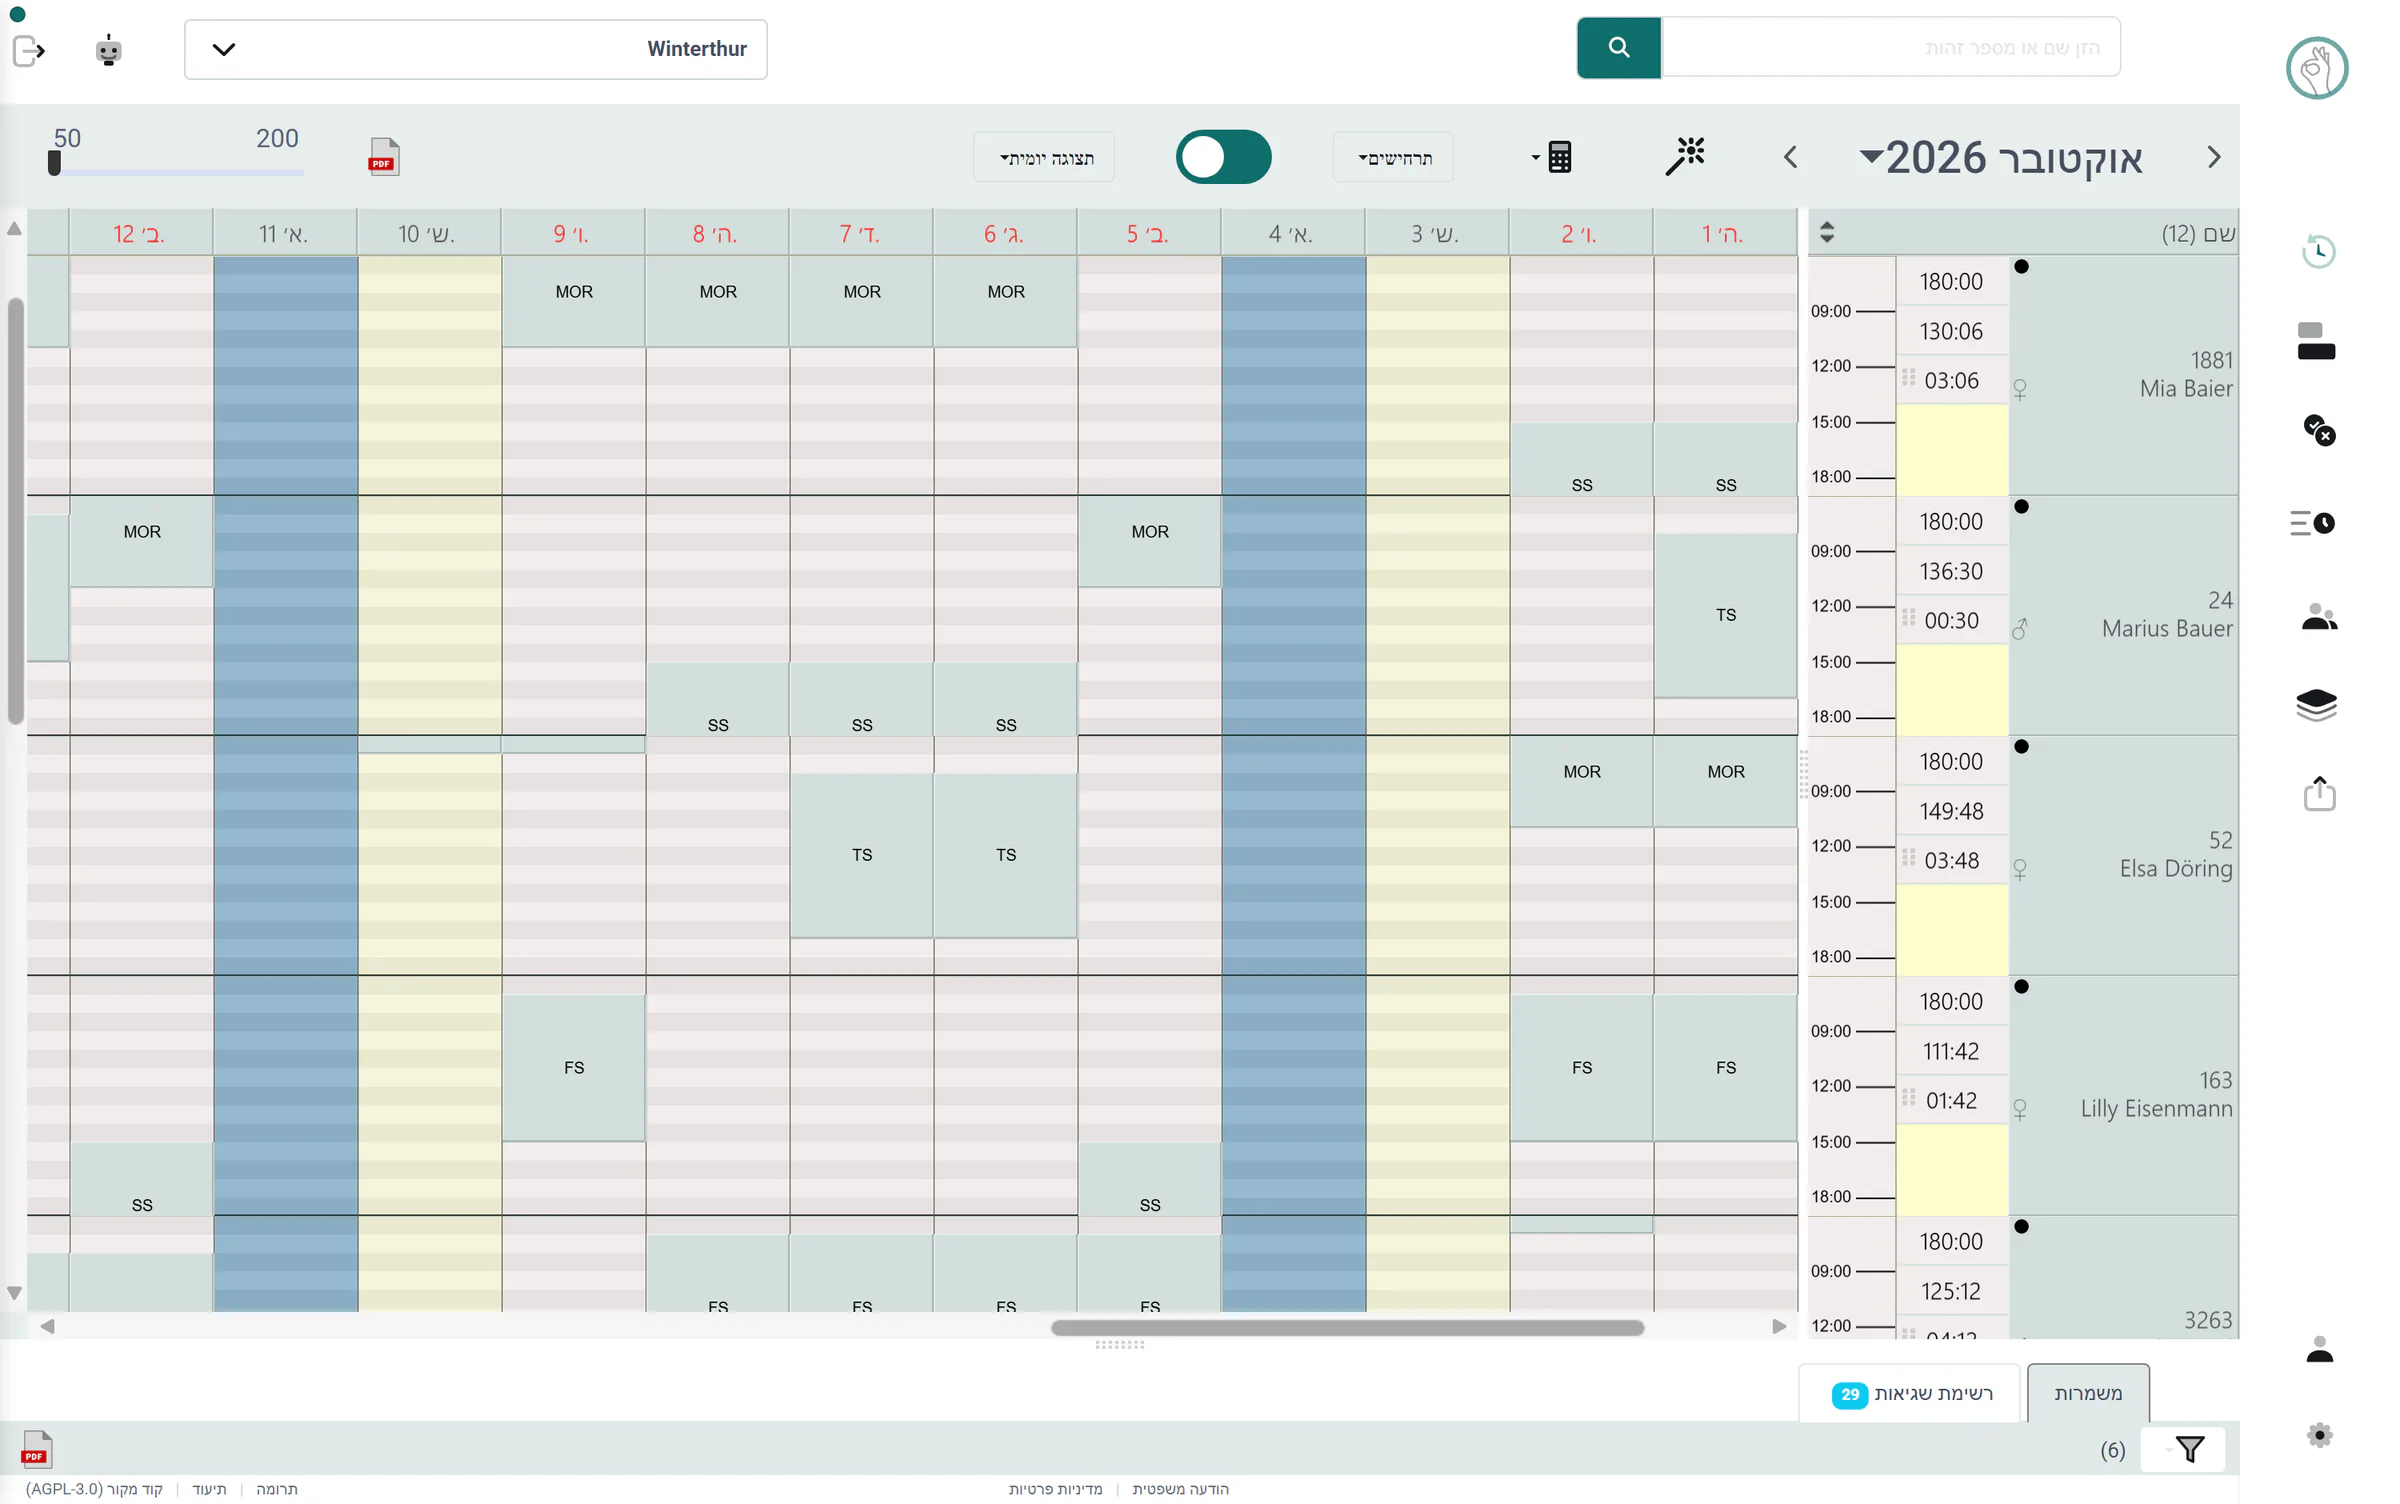Open the user profile sidebar icon
Viewport: 2400px width, 1504px height.
click(2319, 1349)
